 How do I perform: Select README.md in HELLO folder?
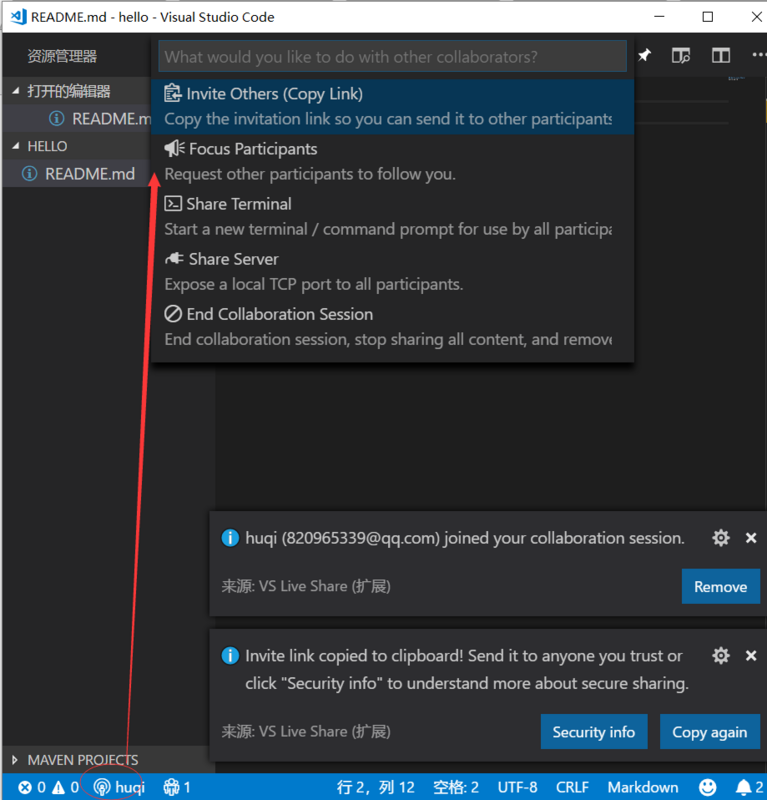(77, 174)
